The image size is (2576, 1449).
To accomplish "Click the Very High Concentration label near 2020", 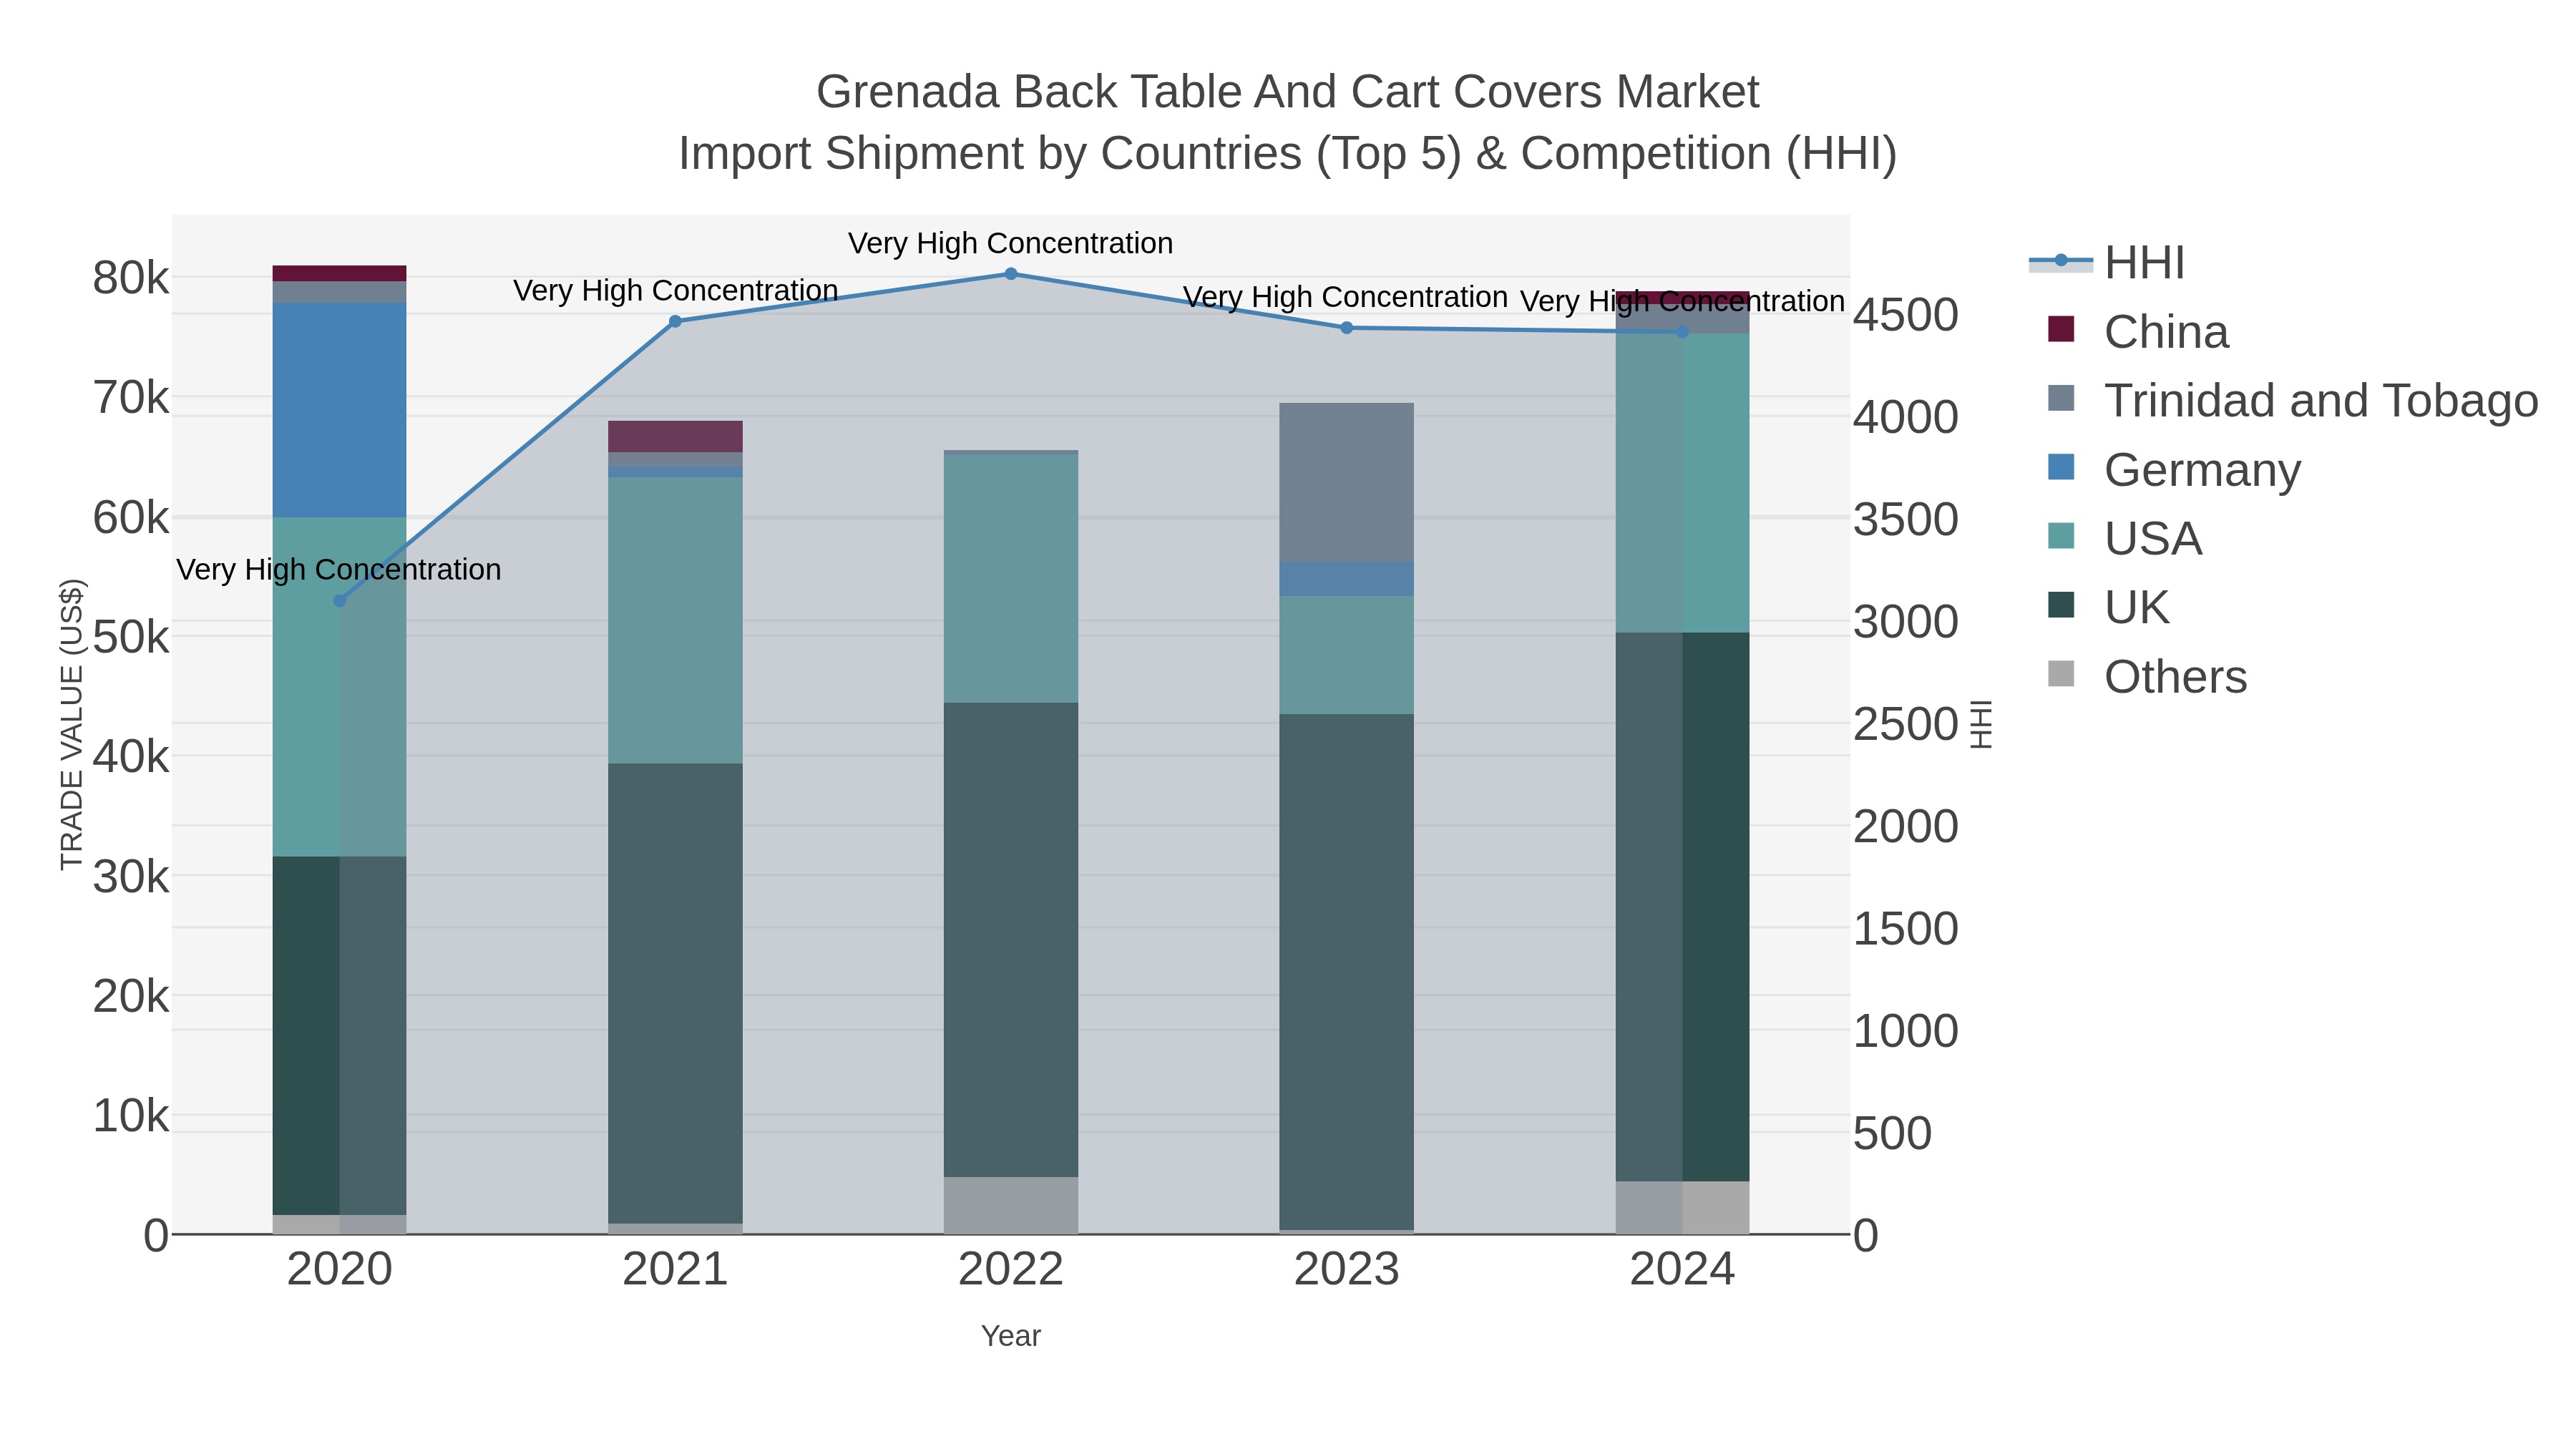I will (339, 570).
